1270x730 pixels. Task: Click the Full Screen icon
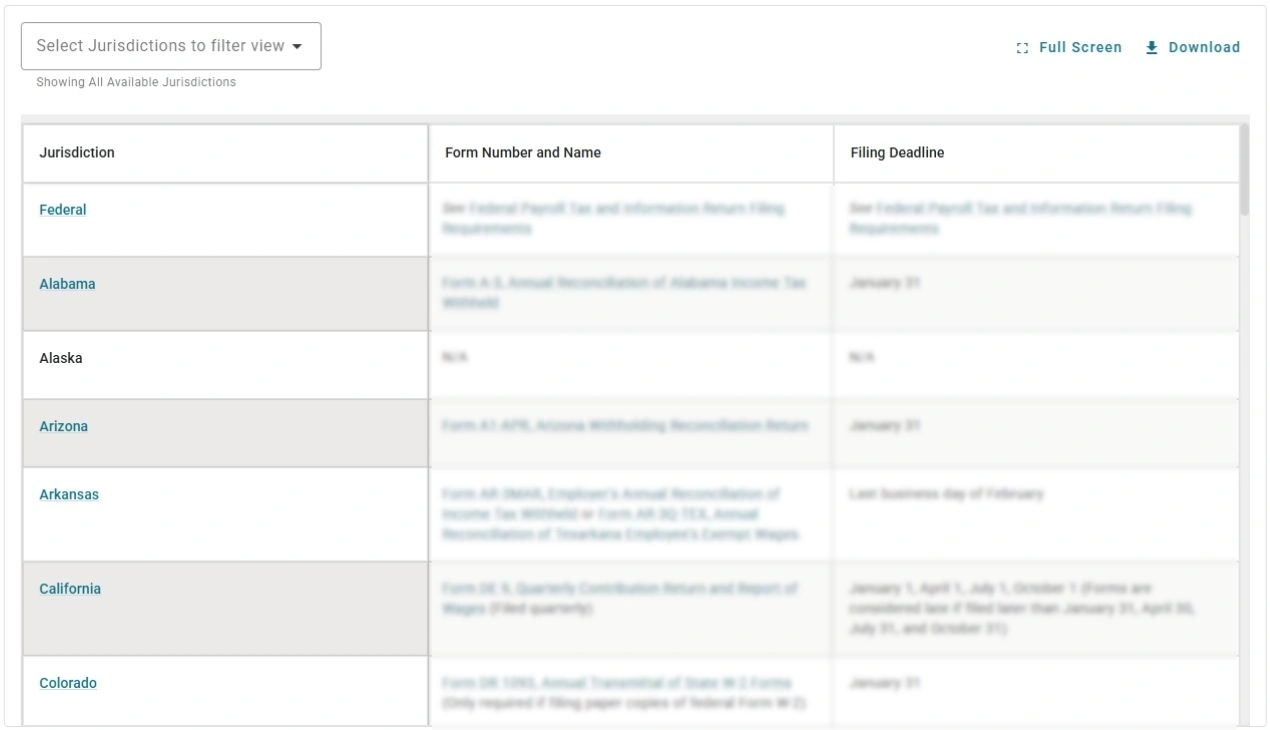point(1021,47)
